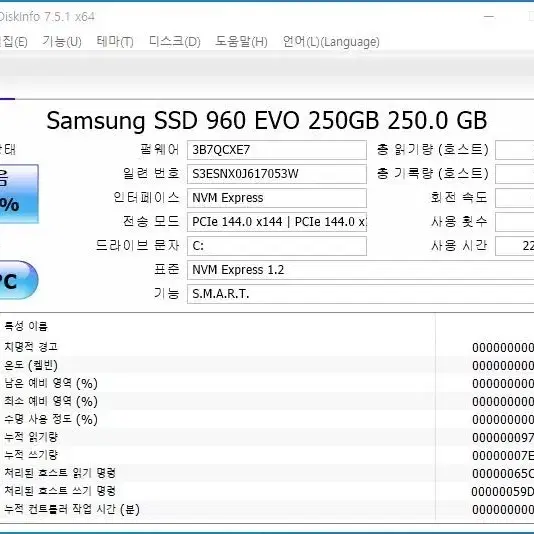Image resolution: width=534 pixels, height=534 pixels.
Task: Click the 사용 시간 label
Action: pos(459,246)
